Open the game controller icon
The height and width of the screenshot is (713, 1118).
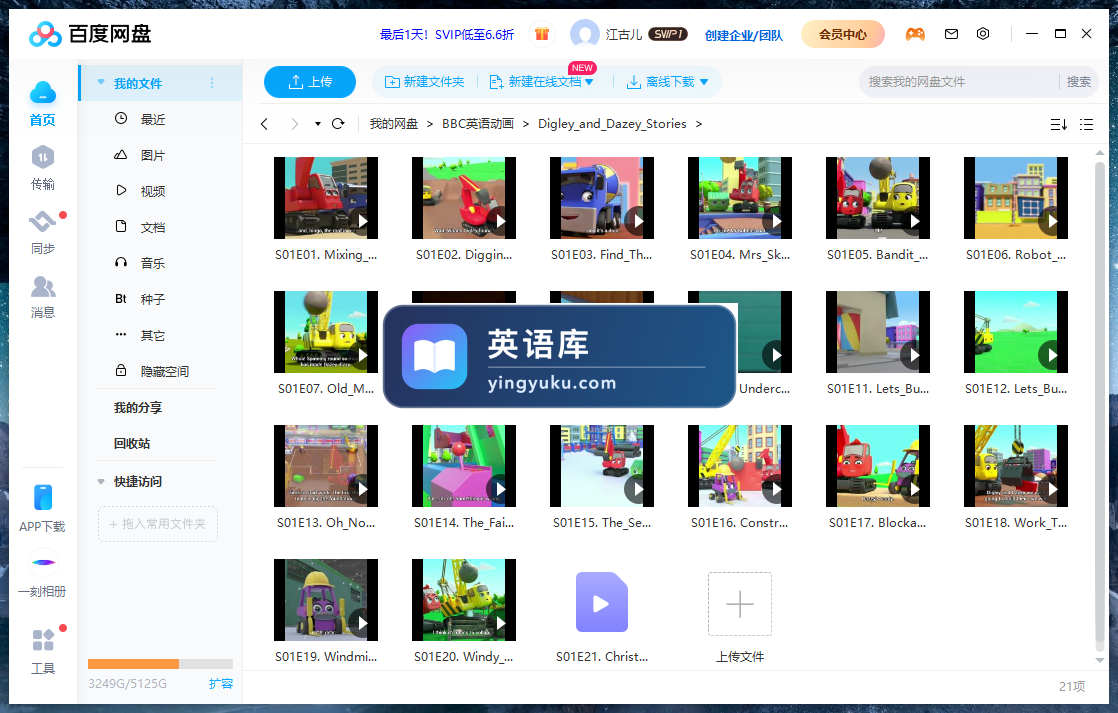(916, 34)
